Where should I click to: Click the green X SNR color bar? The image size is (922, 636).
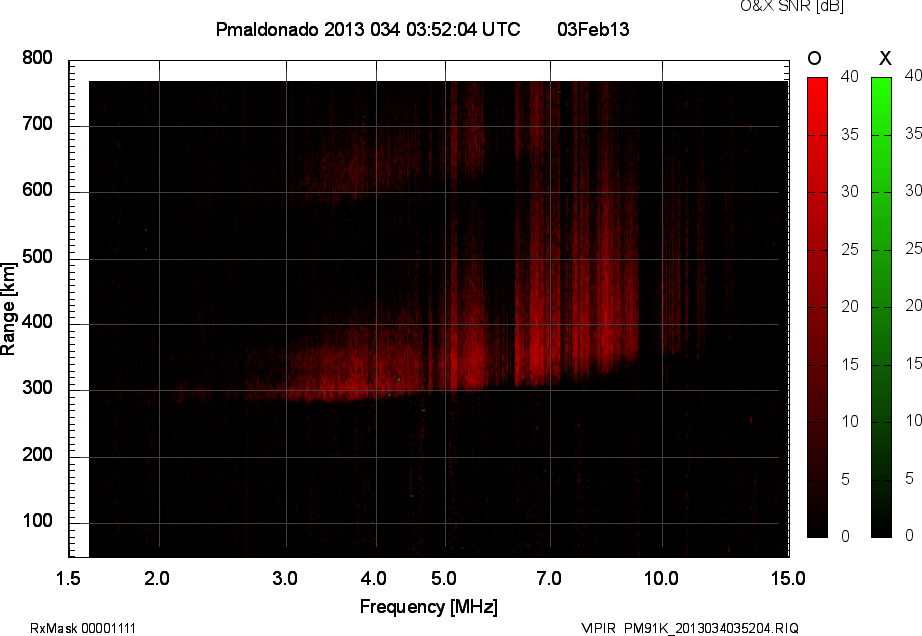881,307
